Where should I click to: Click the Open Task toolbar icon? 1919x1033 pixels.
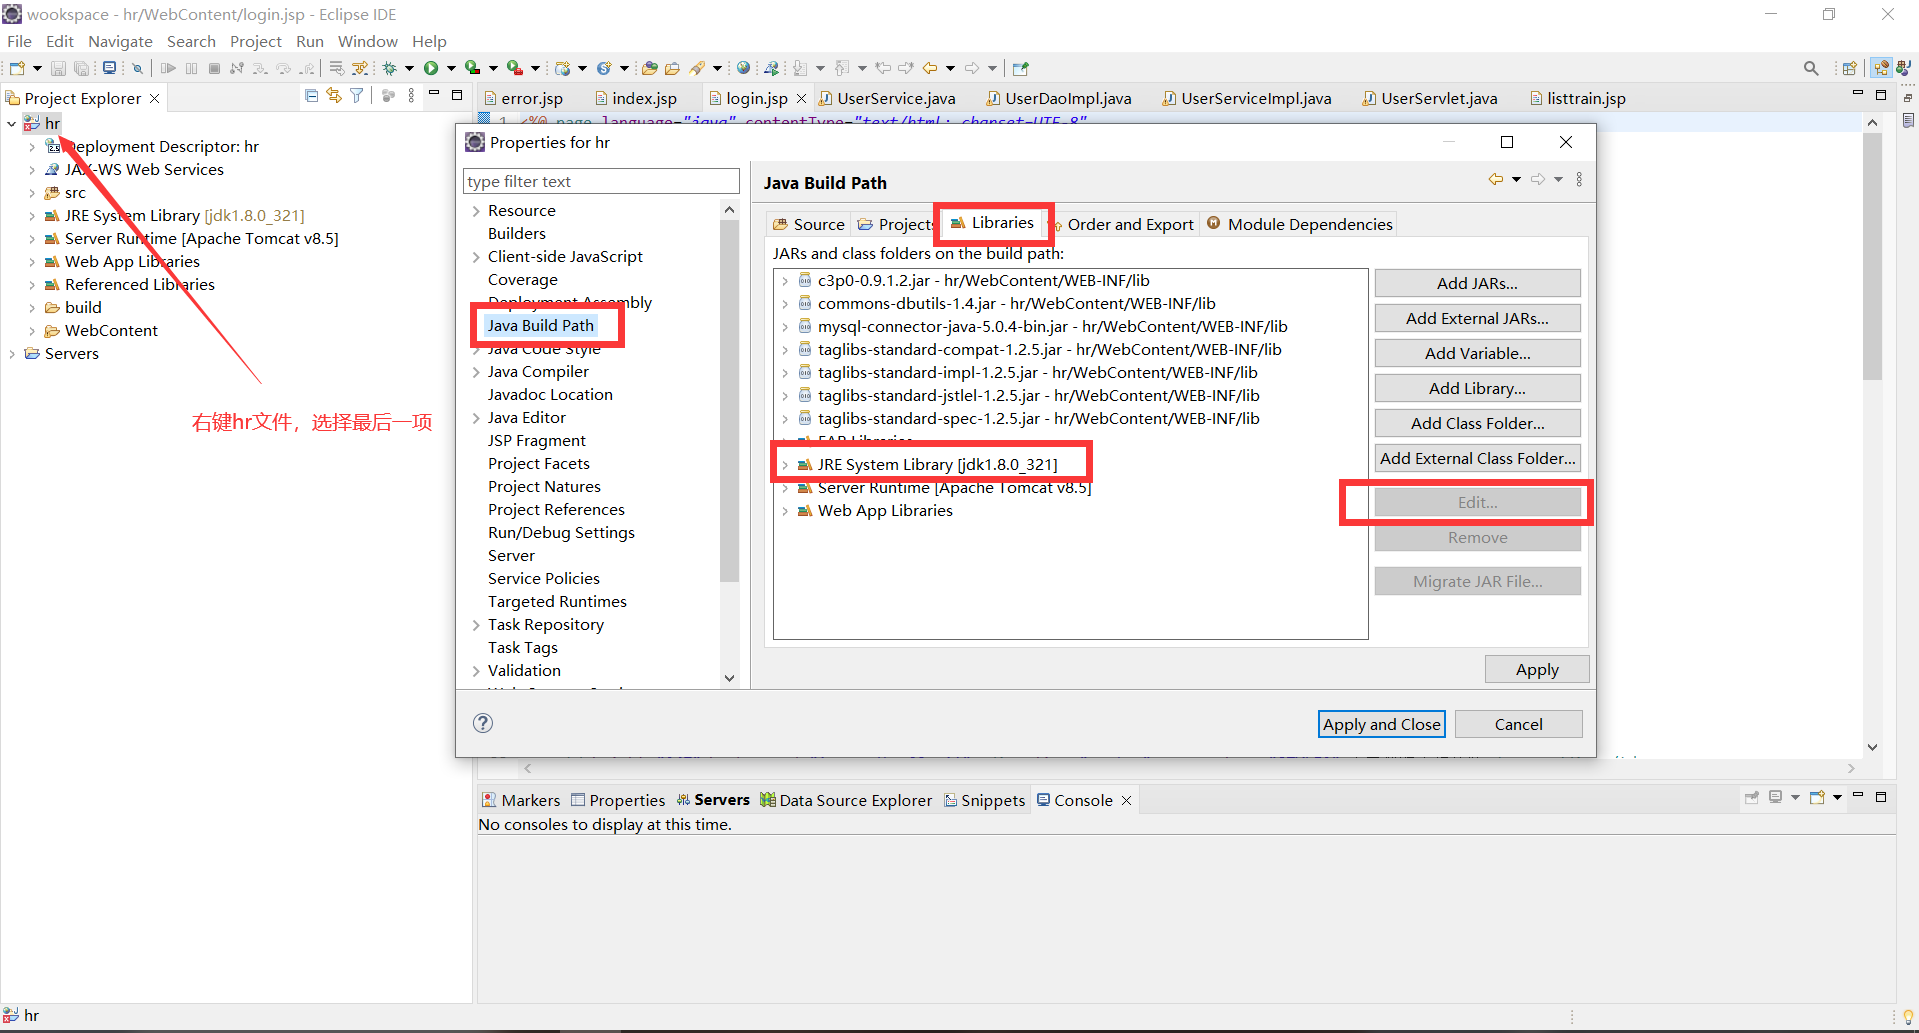(672, 68)
